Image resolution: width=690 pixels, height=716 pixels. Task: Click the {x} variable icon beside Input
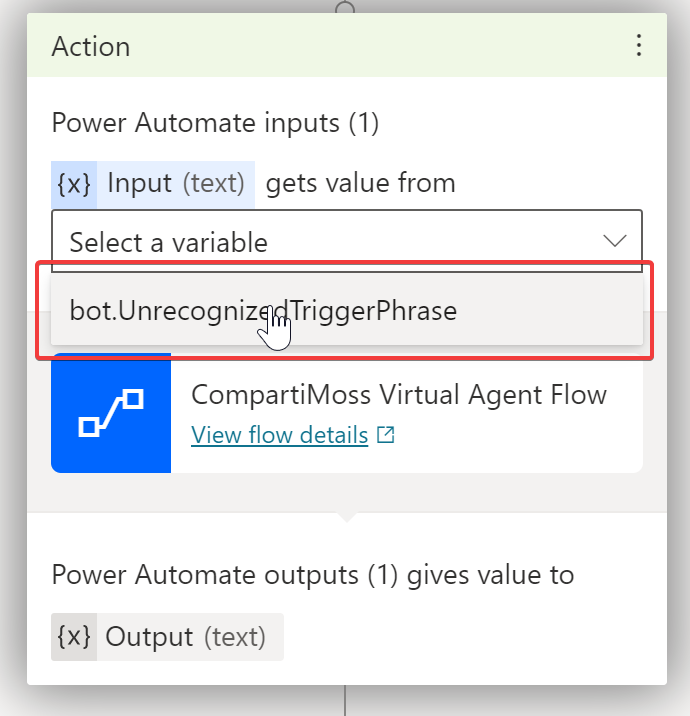coord(74,184)
